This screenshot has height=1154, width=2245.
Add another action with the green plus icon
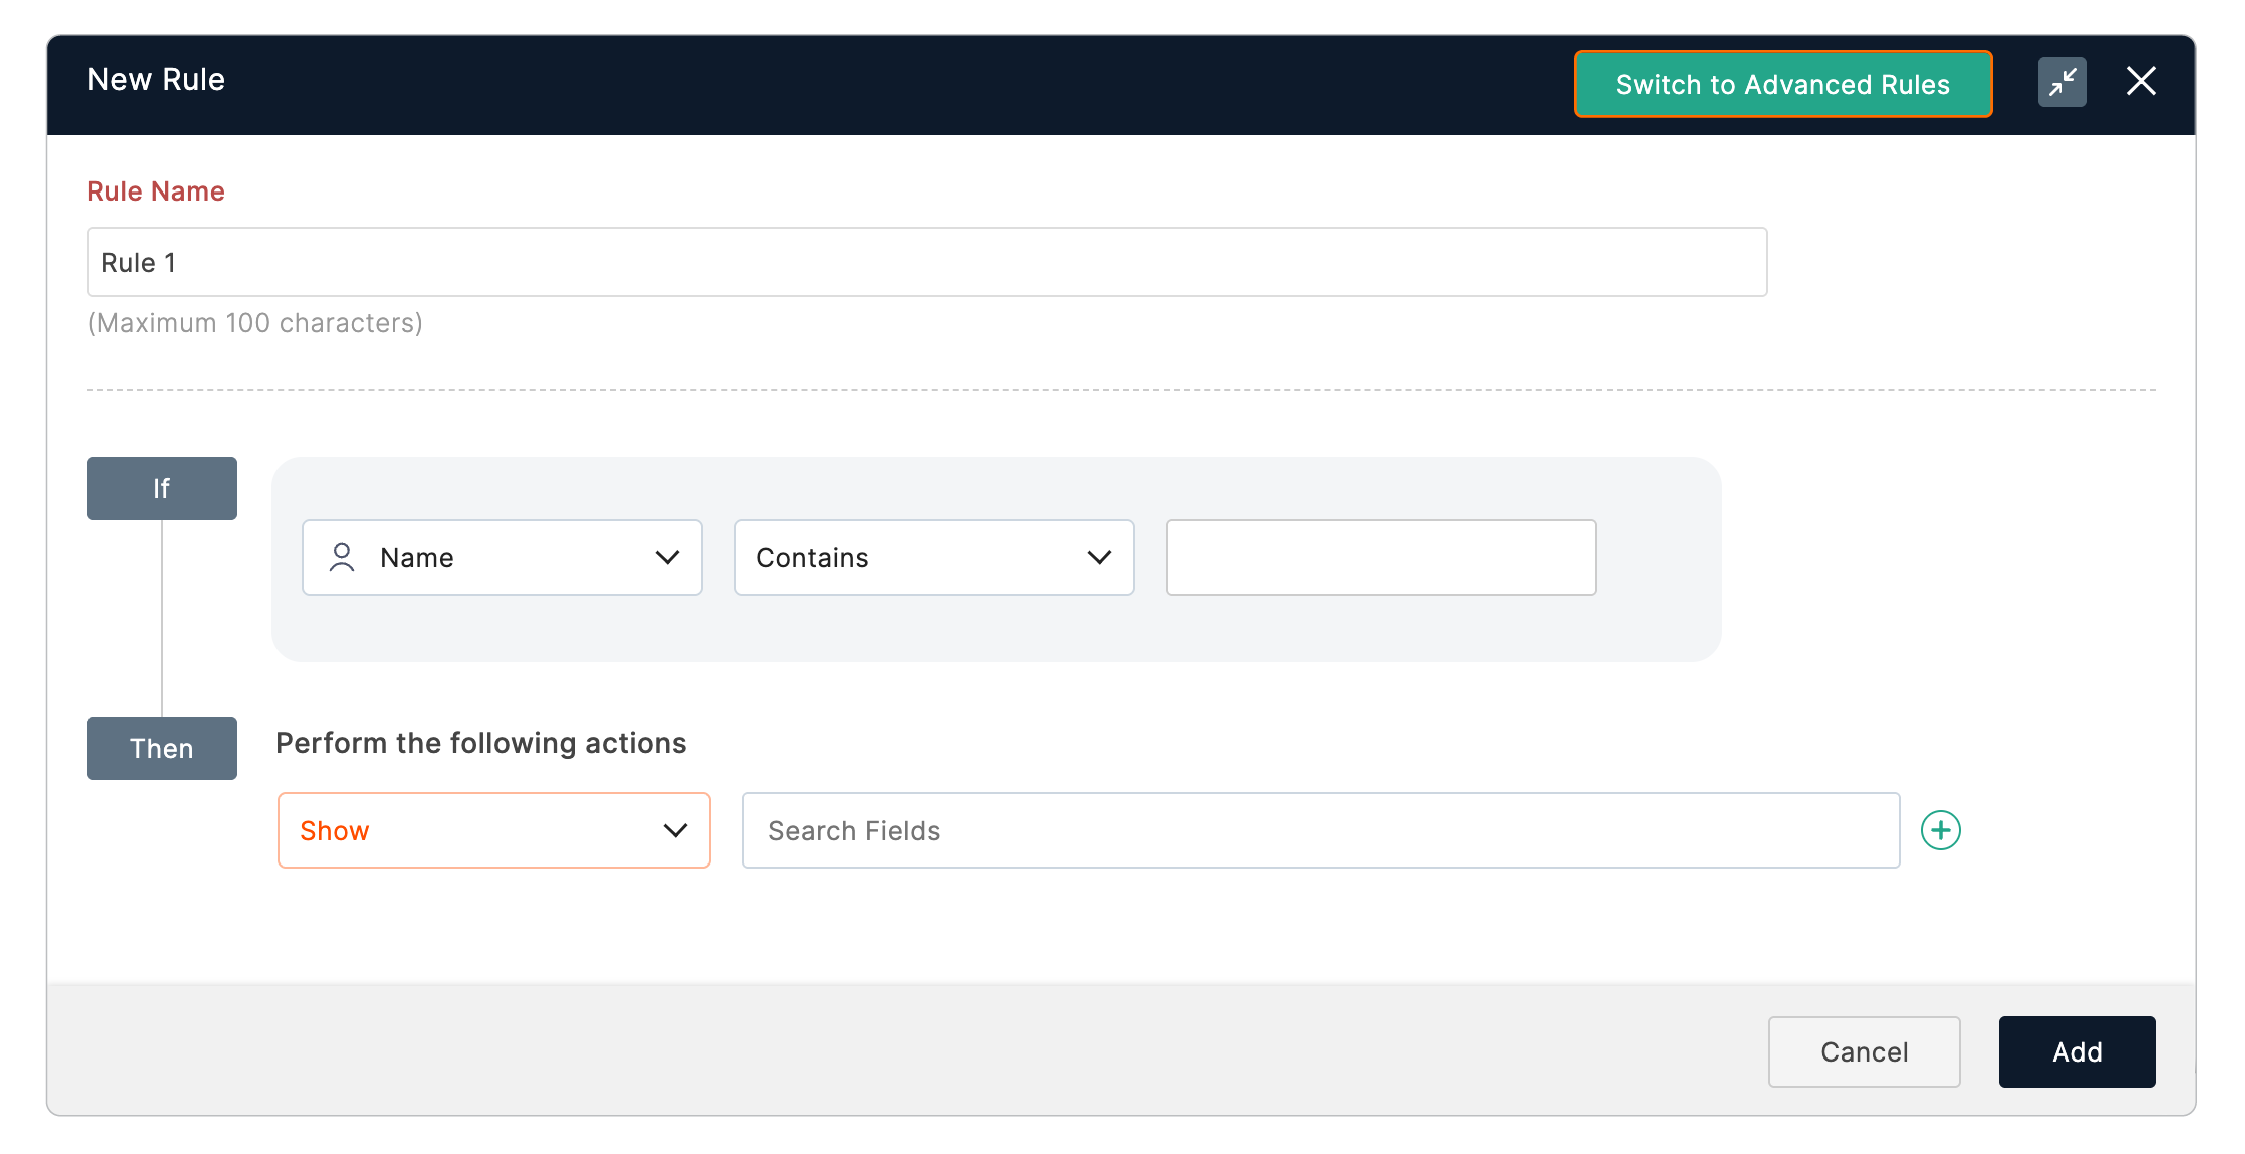[x=1940, y=830]
